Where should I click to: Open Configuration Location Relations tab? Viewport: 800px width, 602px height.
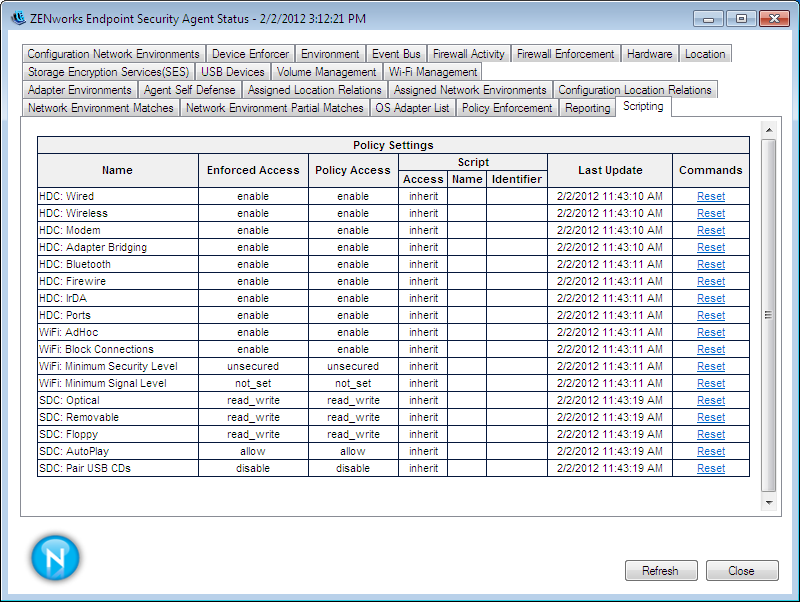(x=635, y=90)
